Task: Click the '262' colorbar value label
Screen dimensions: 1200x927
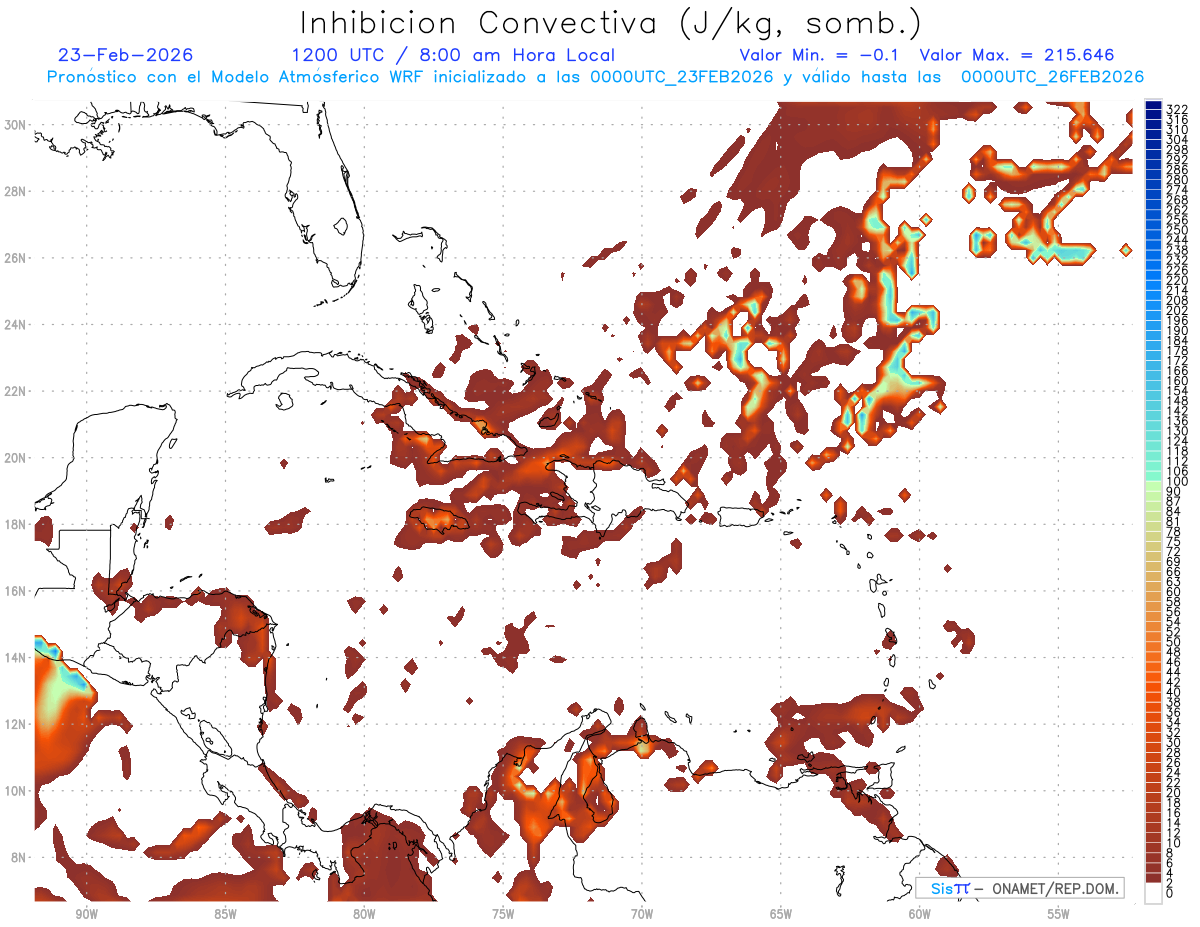Action: click(1177, 210)
